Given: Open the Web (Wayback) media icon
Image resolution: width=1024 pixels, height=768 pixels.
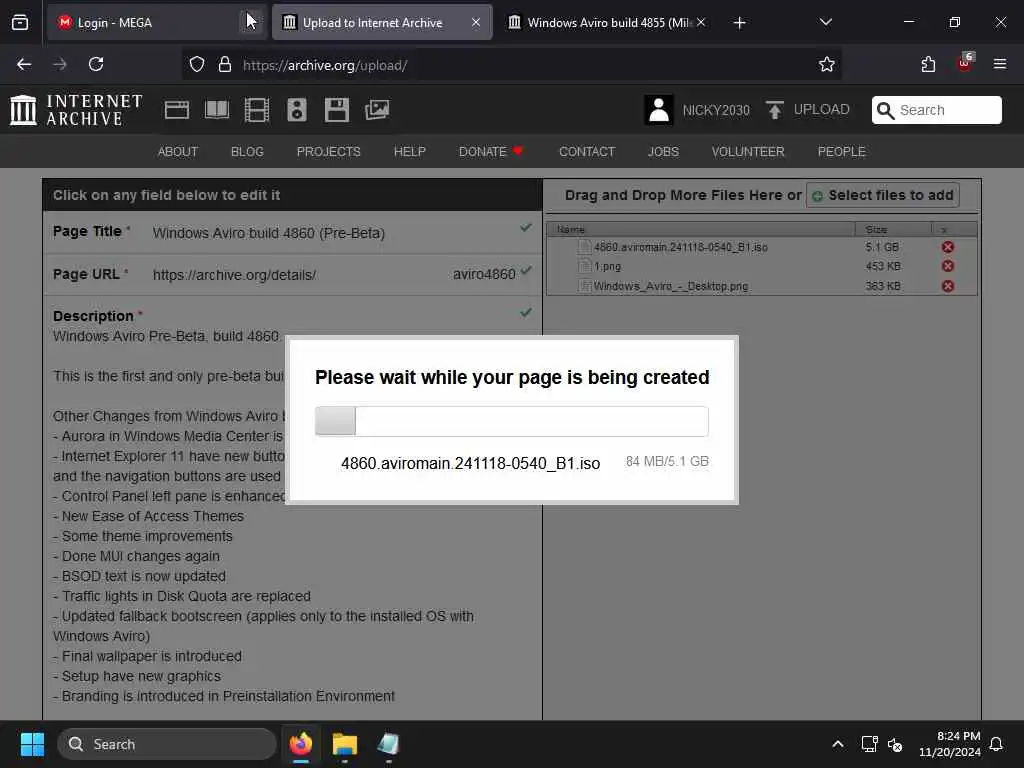Looking at the screenshot, I should 177,110.
